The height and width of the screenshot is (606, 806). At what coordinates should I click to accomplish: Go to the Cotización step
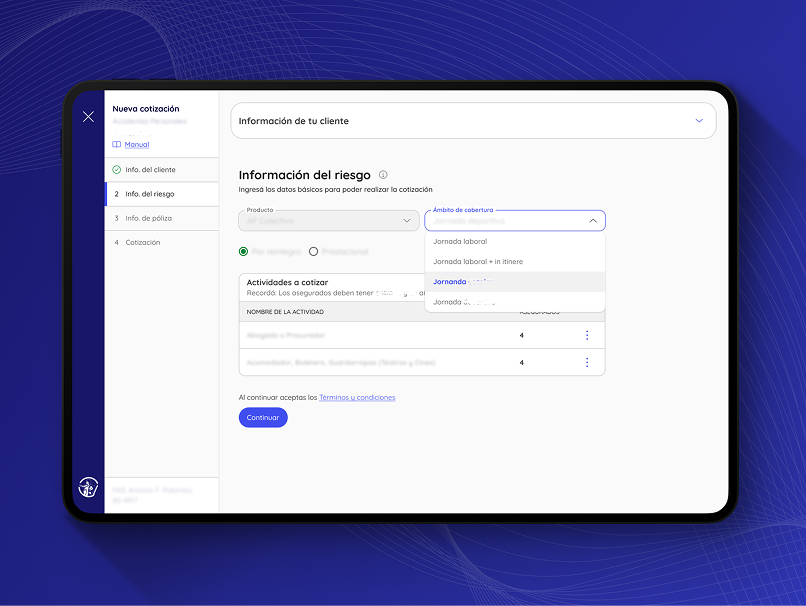coord(142,242)
